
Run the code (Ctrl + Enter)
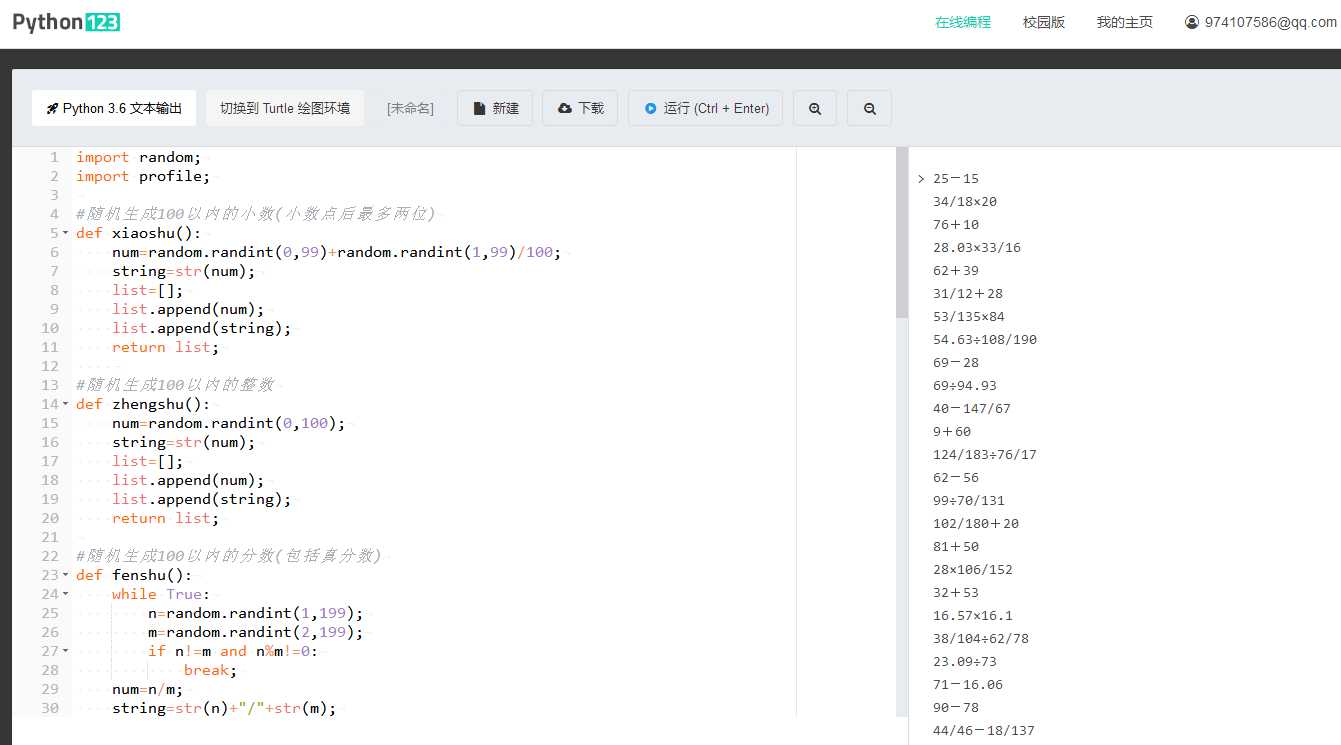coord(706,108)
